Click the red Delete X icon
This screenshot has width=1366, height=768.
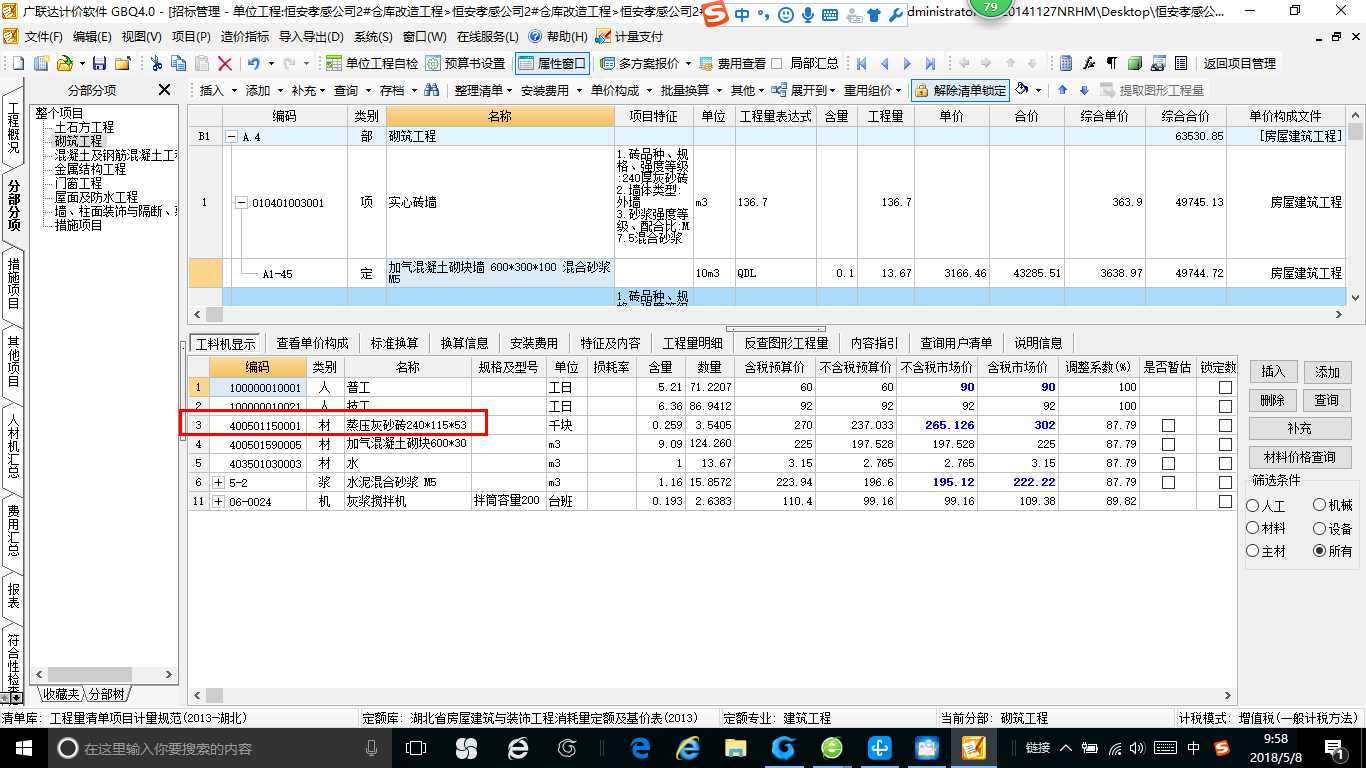click(225, 63)
